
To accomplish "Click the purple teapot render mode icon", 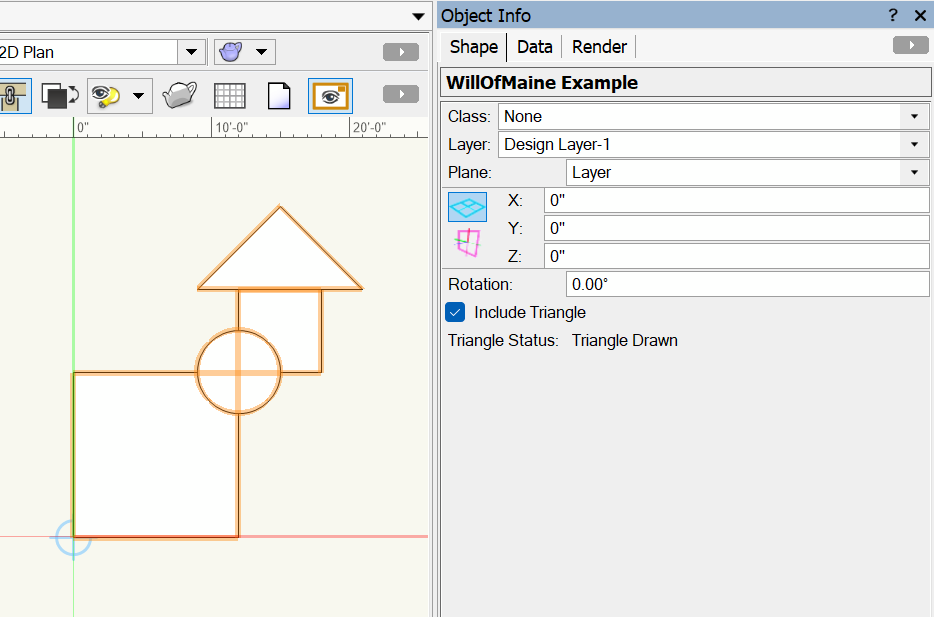I will 231,52.
